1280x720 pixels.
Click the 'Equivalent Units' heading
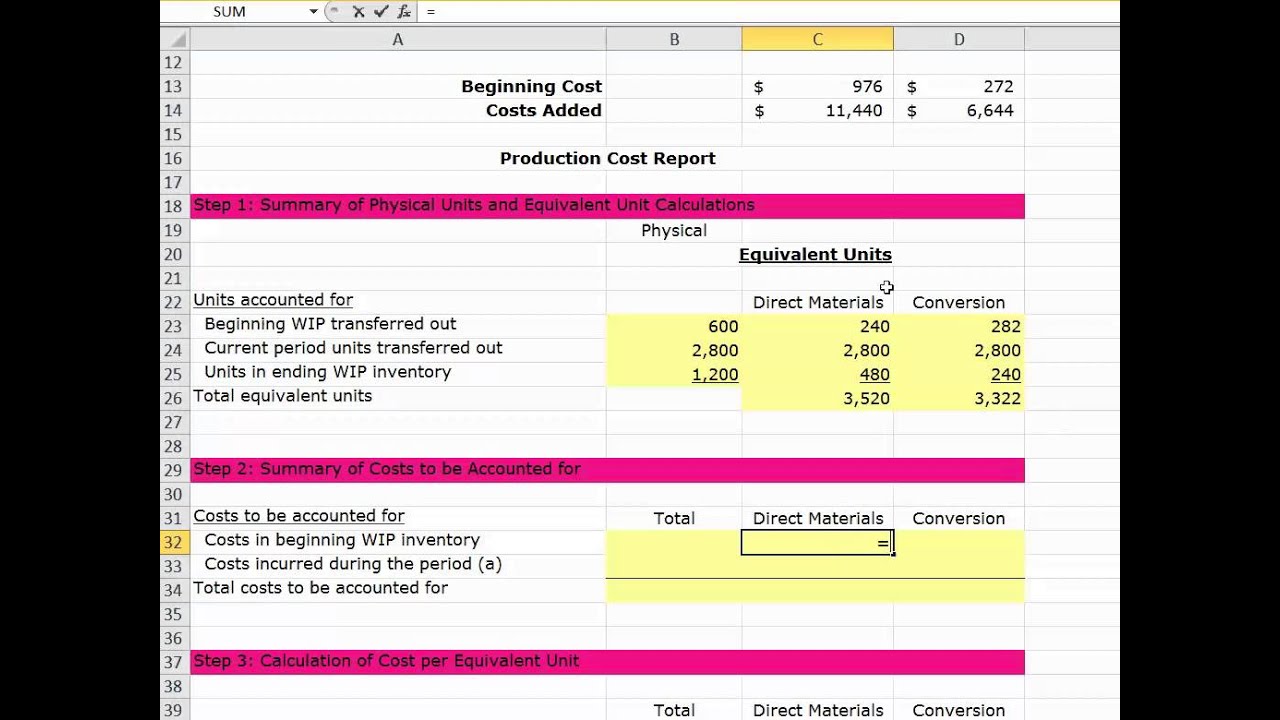pyautogui.click(x=815, y=255)
